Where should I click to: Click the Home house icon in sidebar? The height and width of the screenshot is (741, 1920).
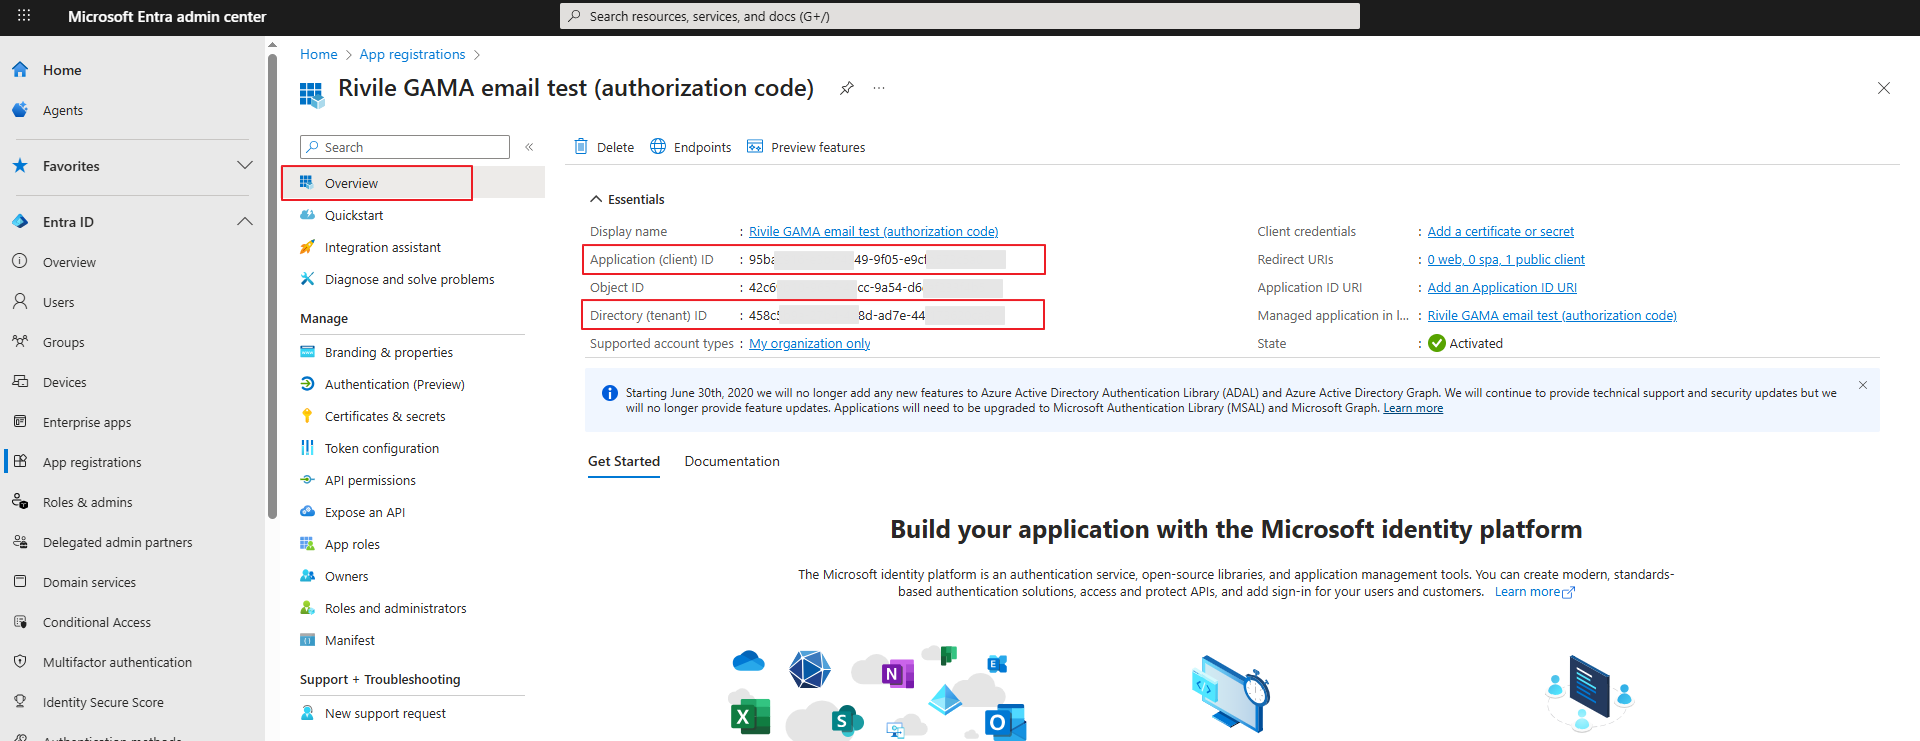pos(20,69)
